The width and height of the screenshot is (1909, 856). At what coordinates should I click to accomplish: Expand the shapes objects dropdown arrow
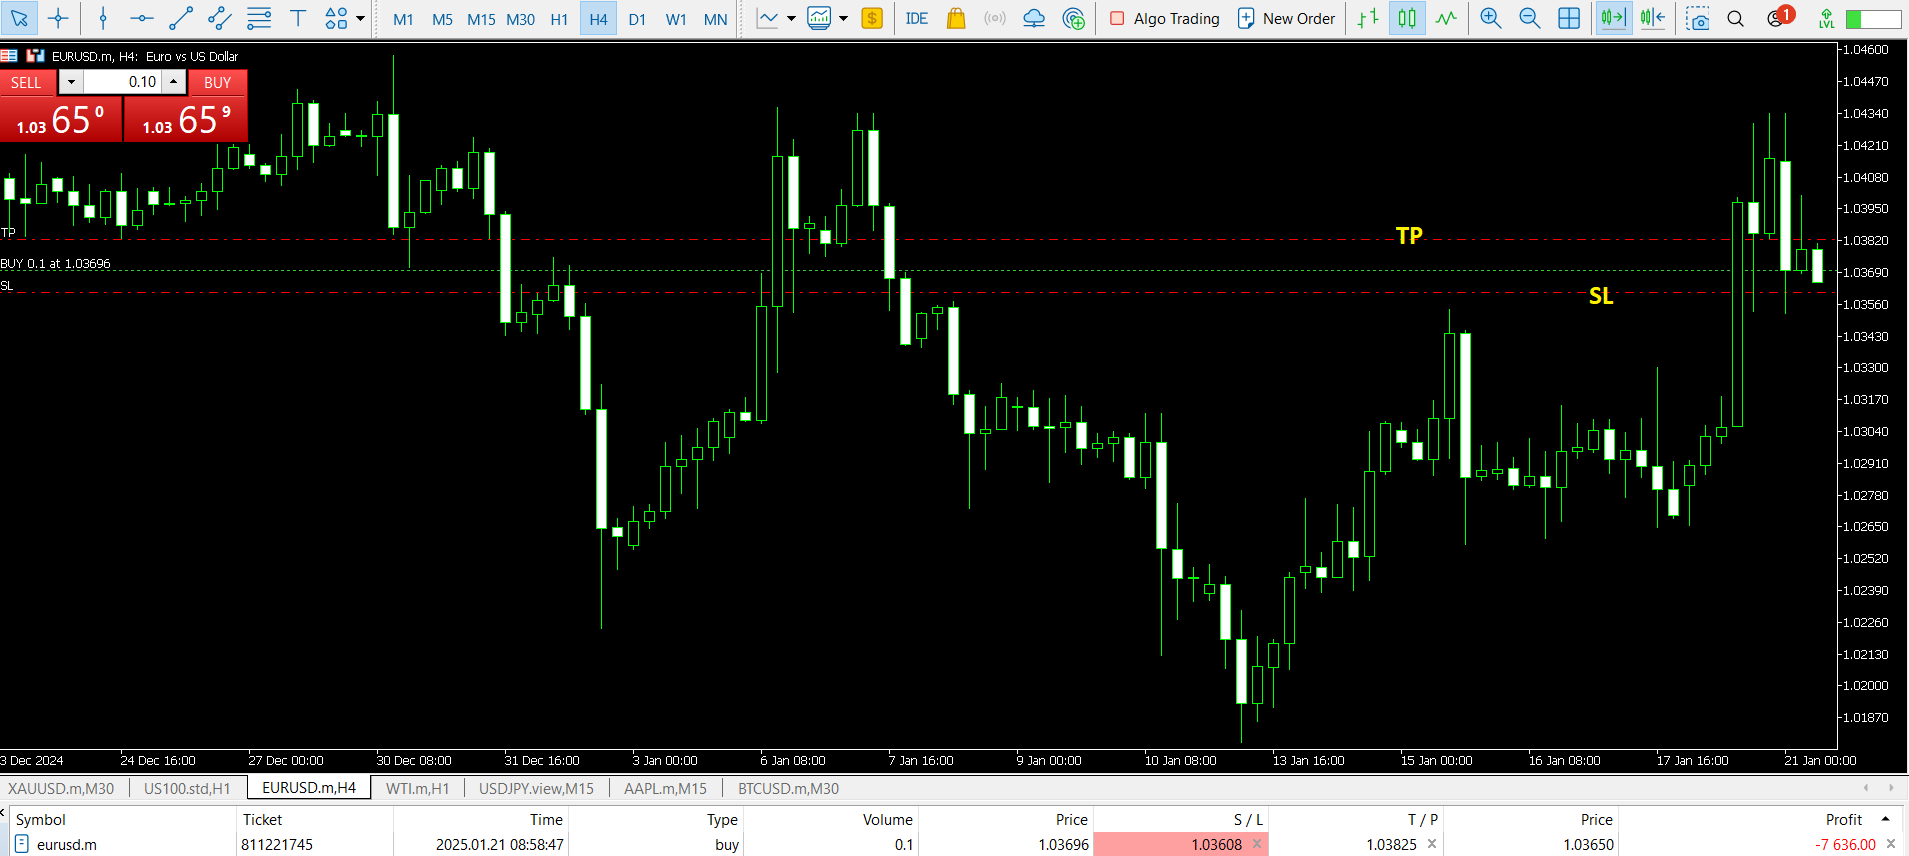pos(360,18)
